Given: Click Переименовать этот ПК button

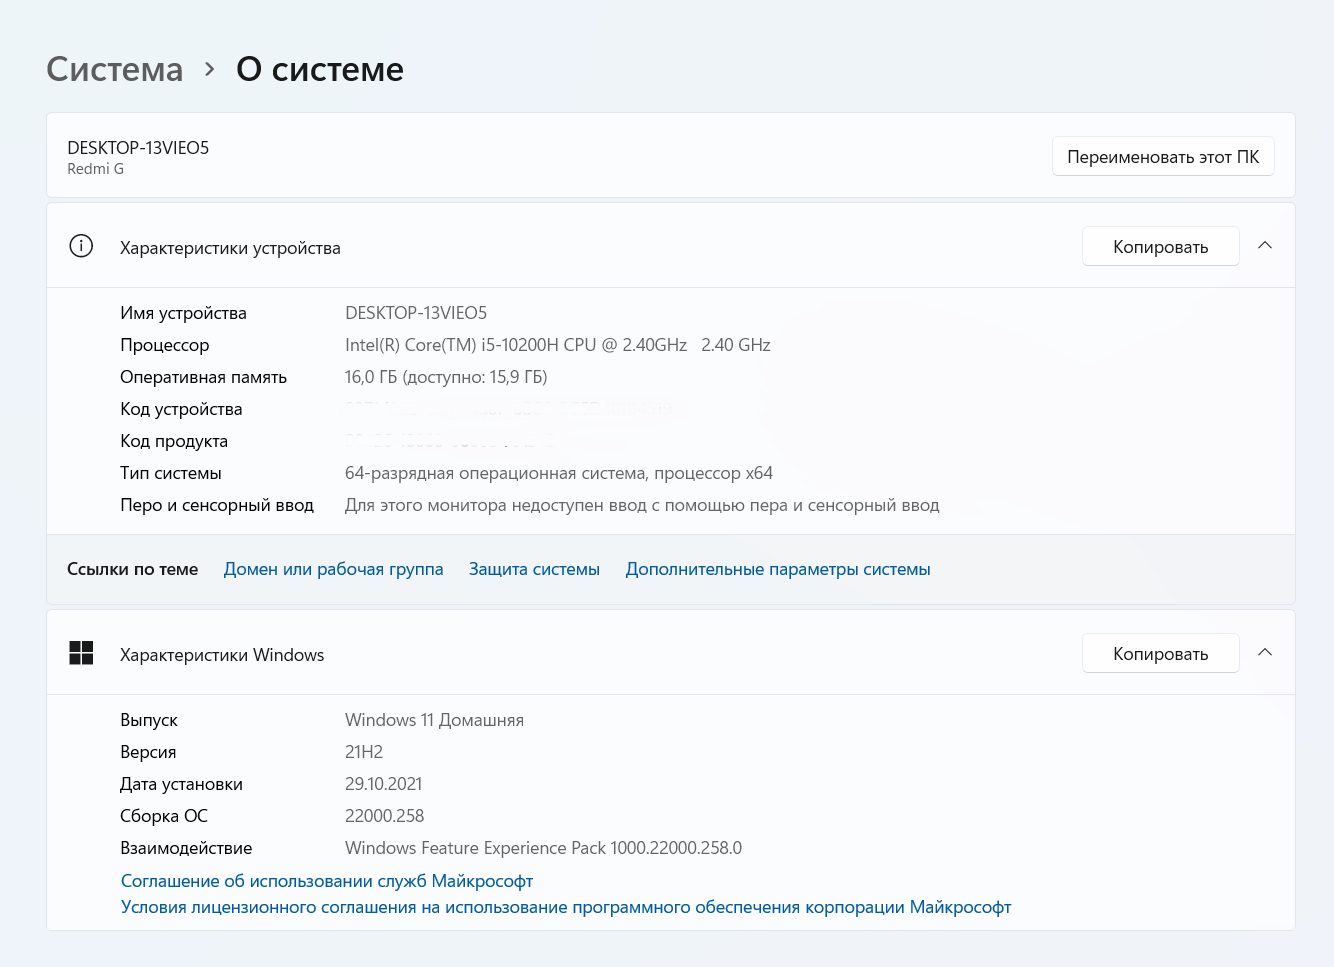Looking at the screenshot, I should point(1163,156).
